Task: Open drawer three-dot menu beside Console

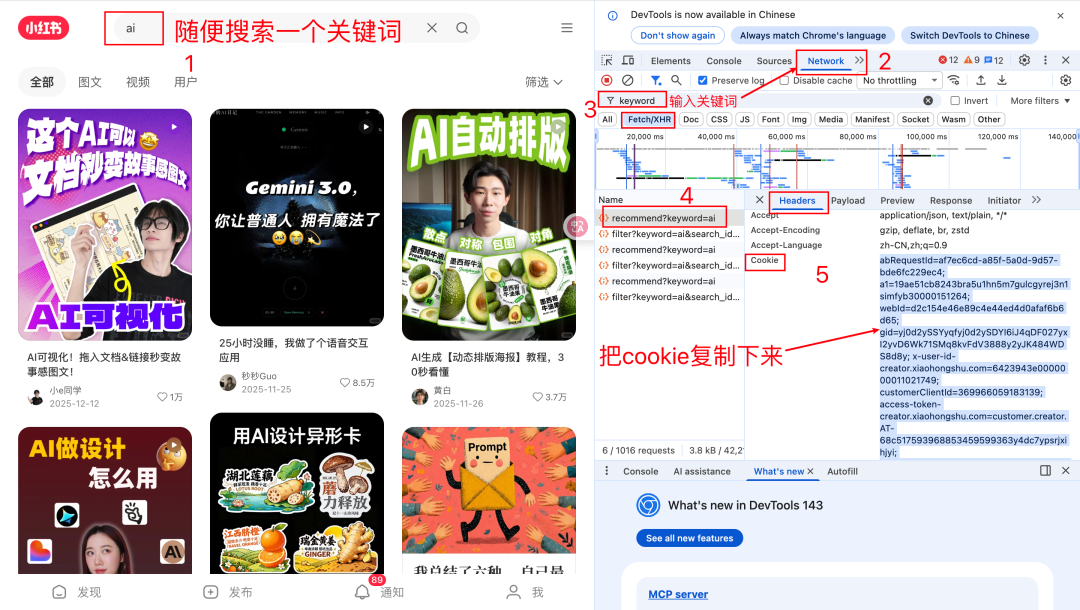Action: (607, 471)
